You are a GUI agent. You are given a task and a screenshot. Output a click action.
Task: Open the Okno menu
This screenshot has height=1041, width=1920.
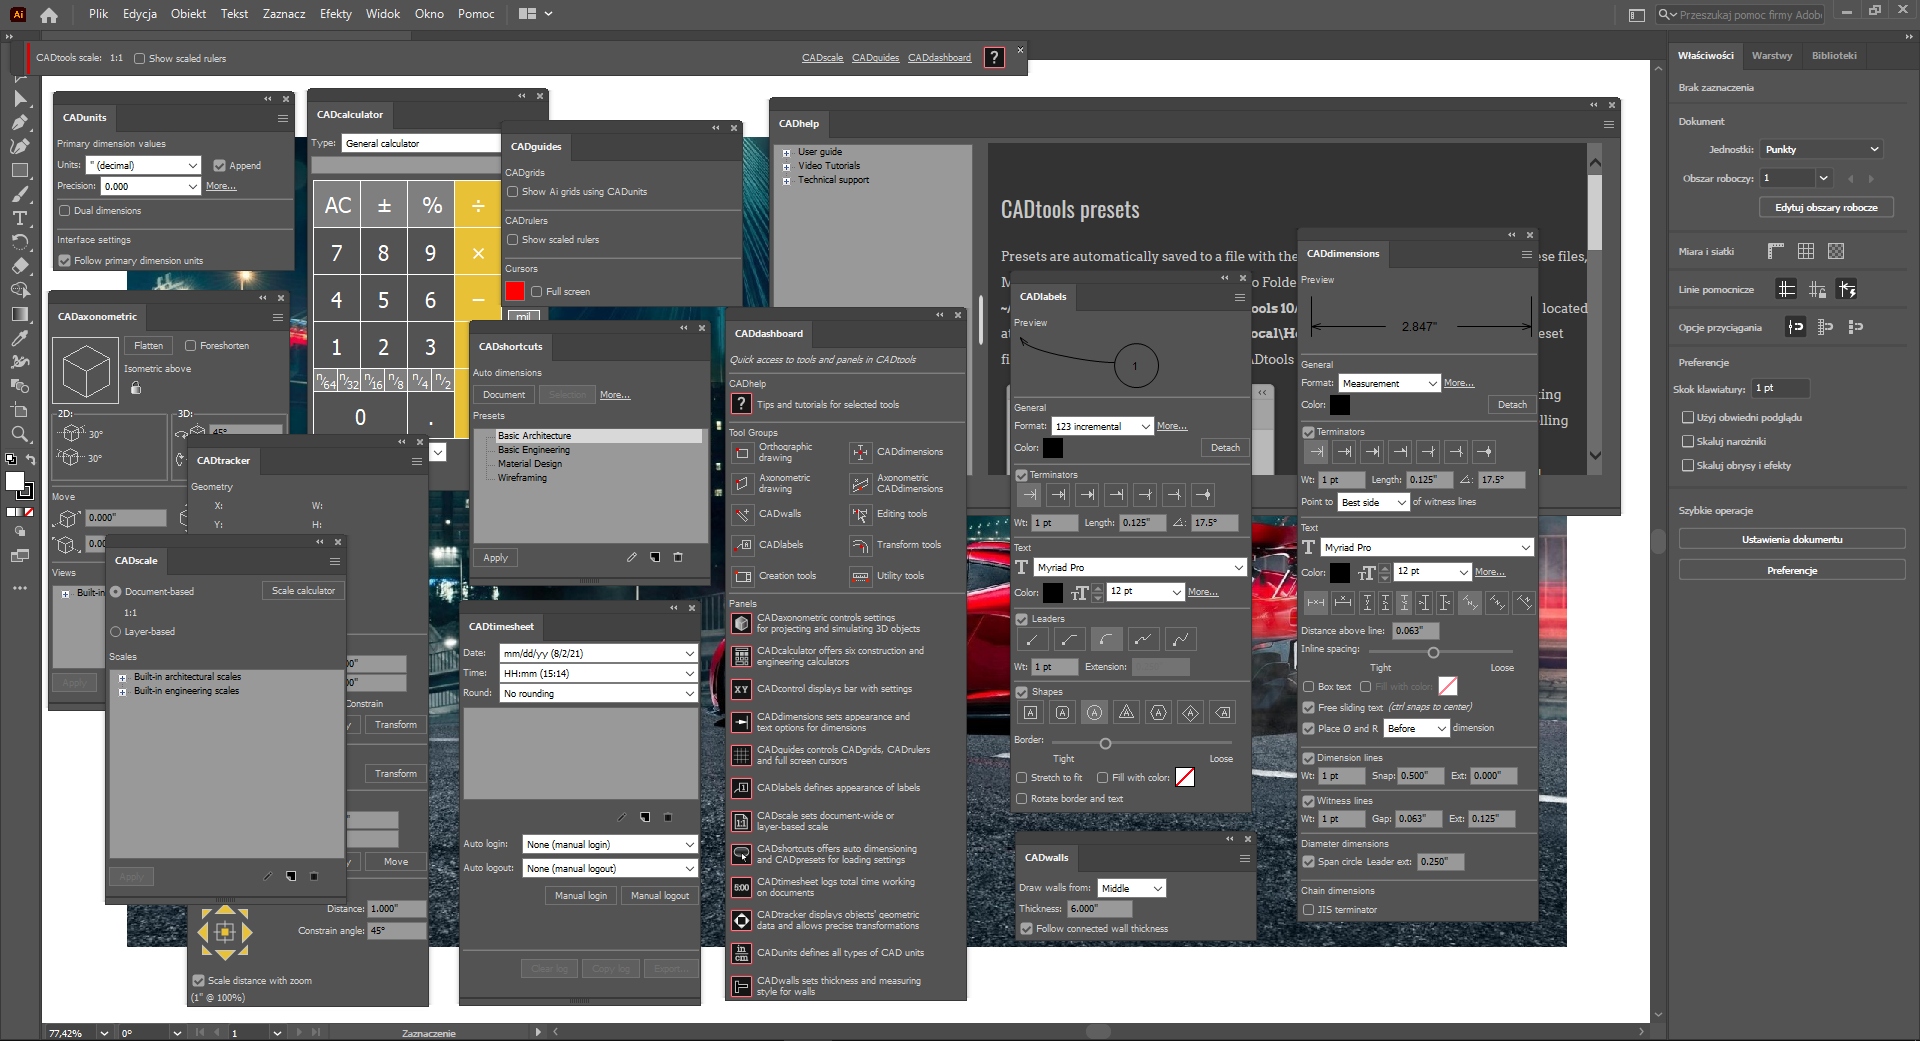429,14
